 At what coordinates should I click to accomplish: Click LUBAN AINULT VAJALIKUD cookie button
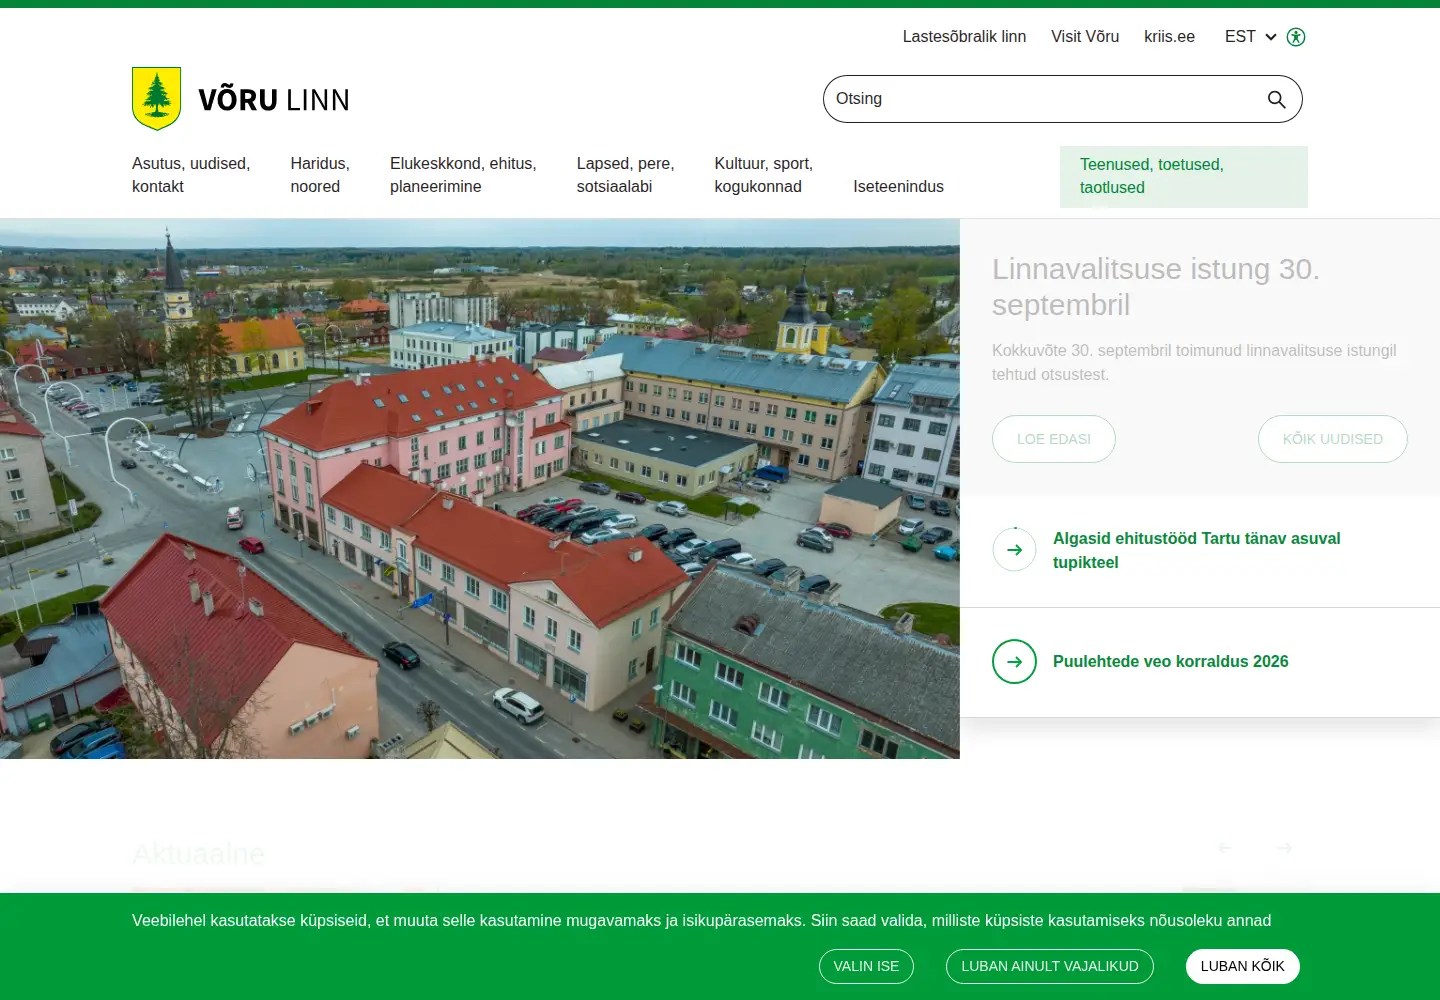pos(1050,966)
